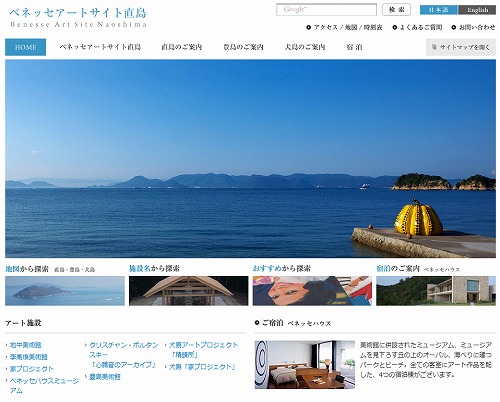Open the 地中美術館 link
500x402 pixels.
[25, 345]
